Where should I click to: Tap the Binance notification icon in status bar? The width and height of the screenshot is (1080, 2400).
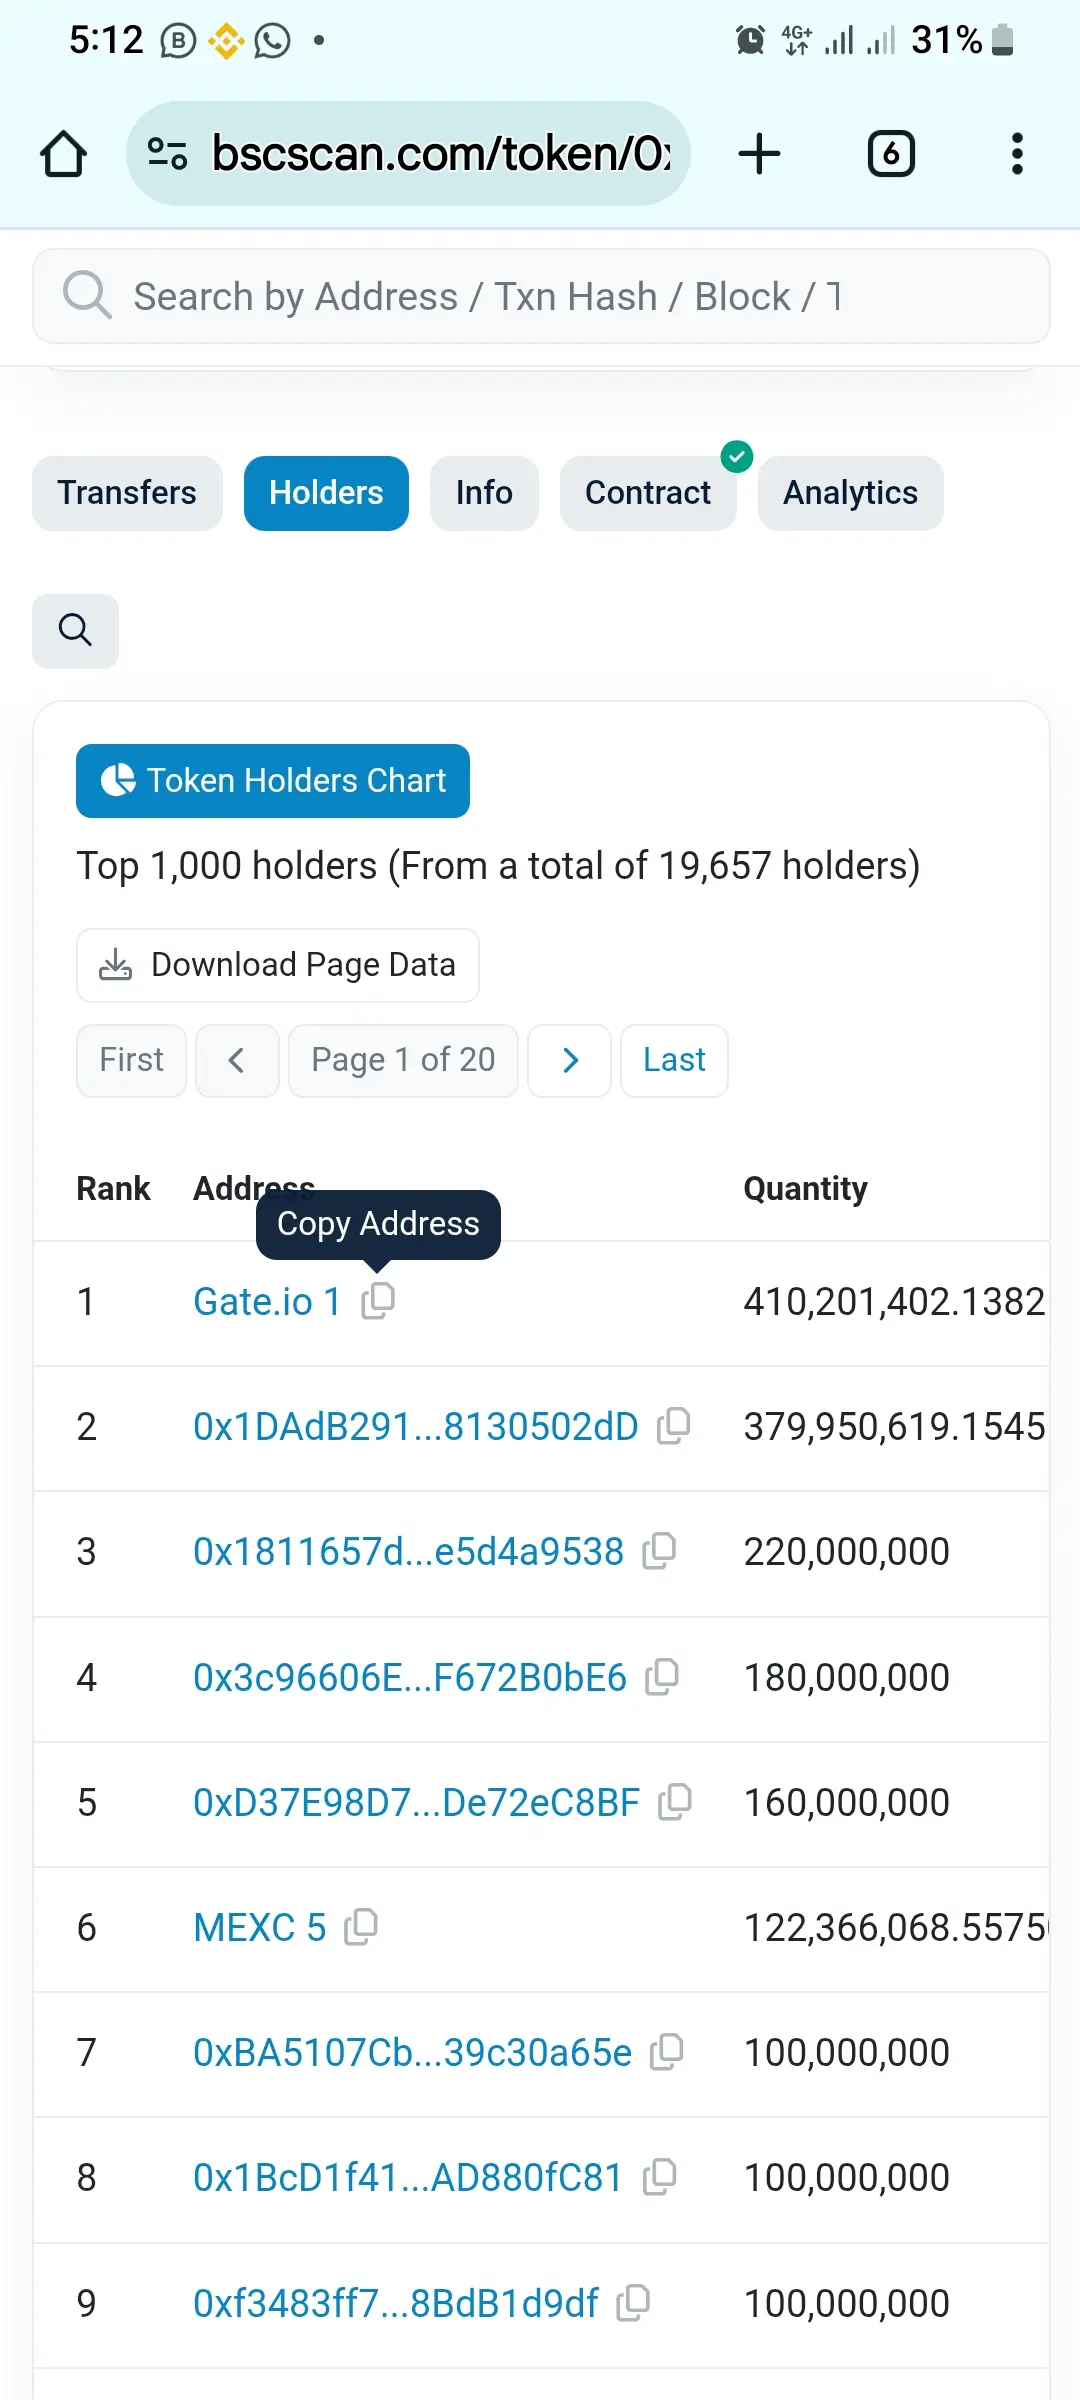click(x=226, y=40)
